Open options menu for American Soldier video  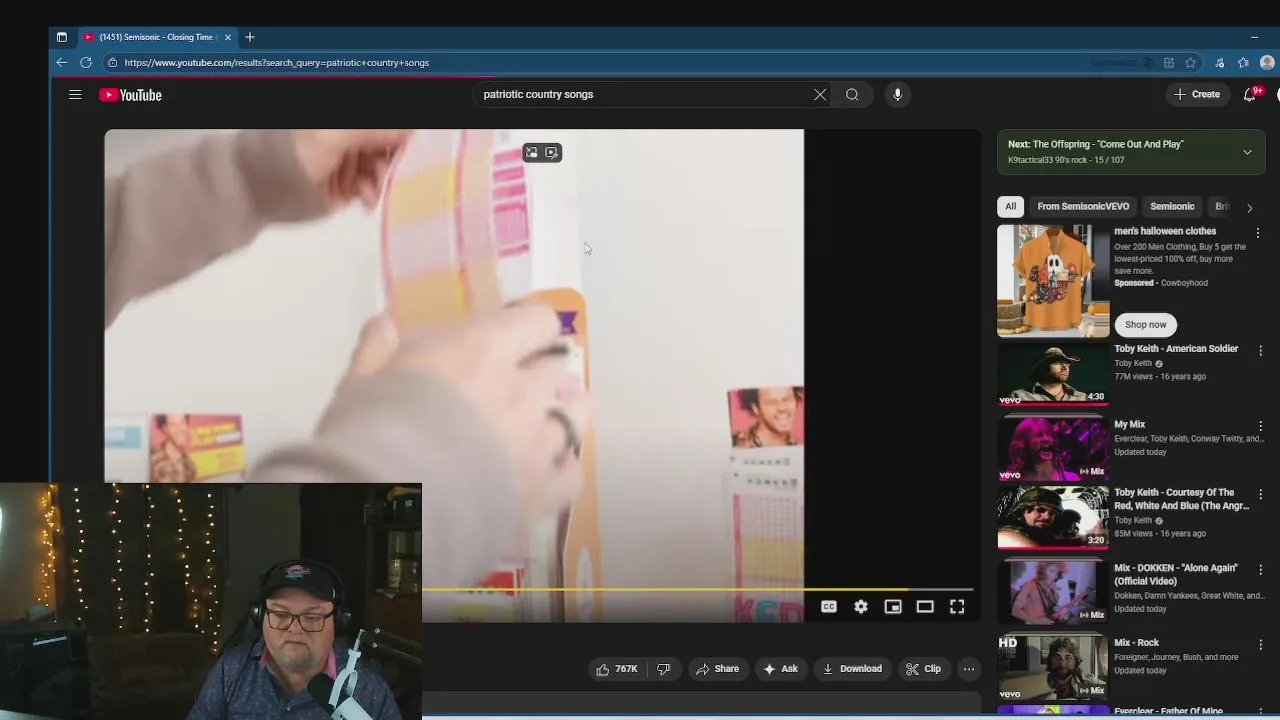(1260, 351)
